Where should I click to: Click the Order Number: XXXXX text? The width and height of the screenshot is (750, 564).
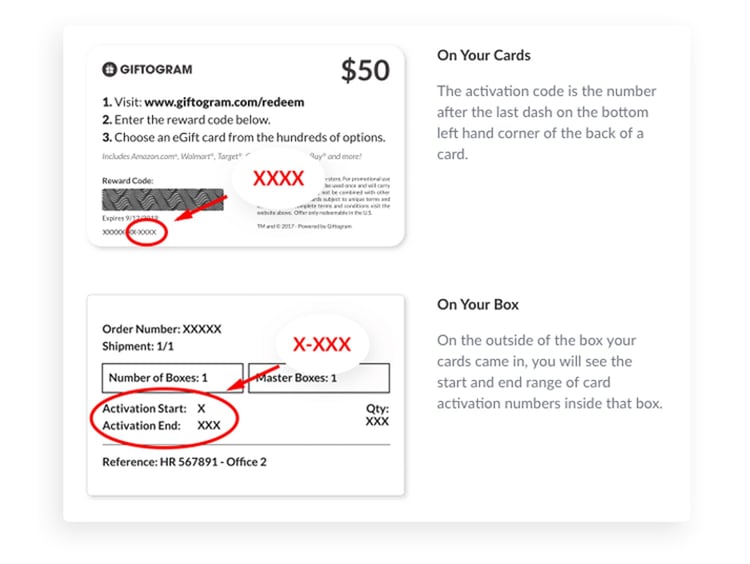click(162, 329)
